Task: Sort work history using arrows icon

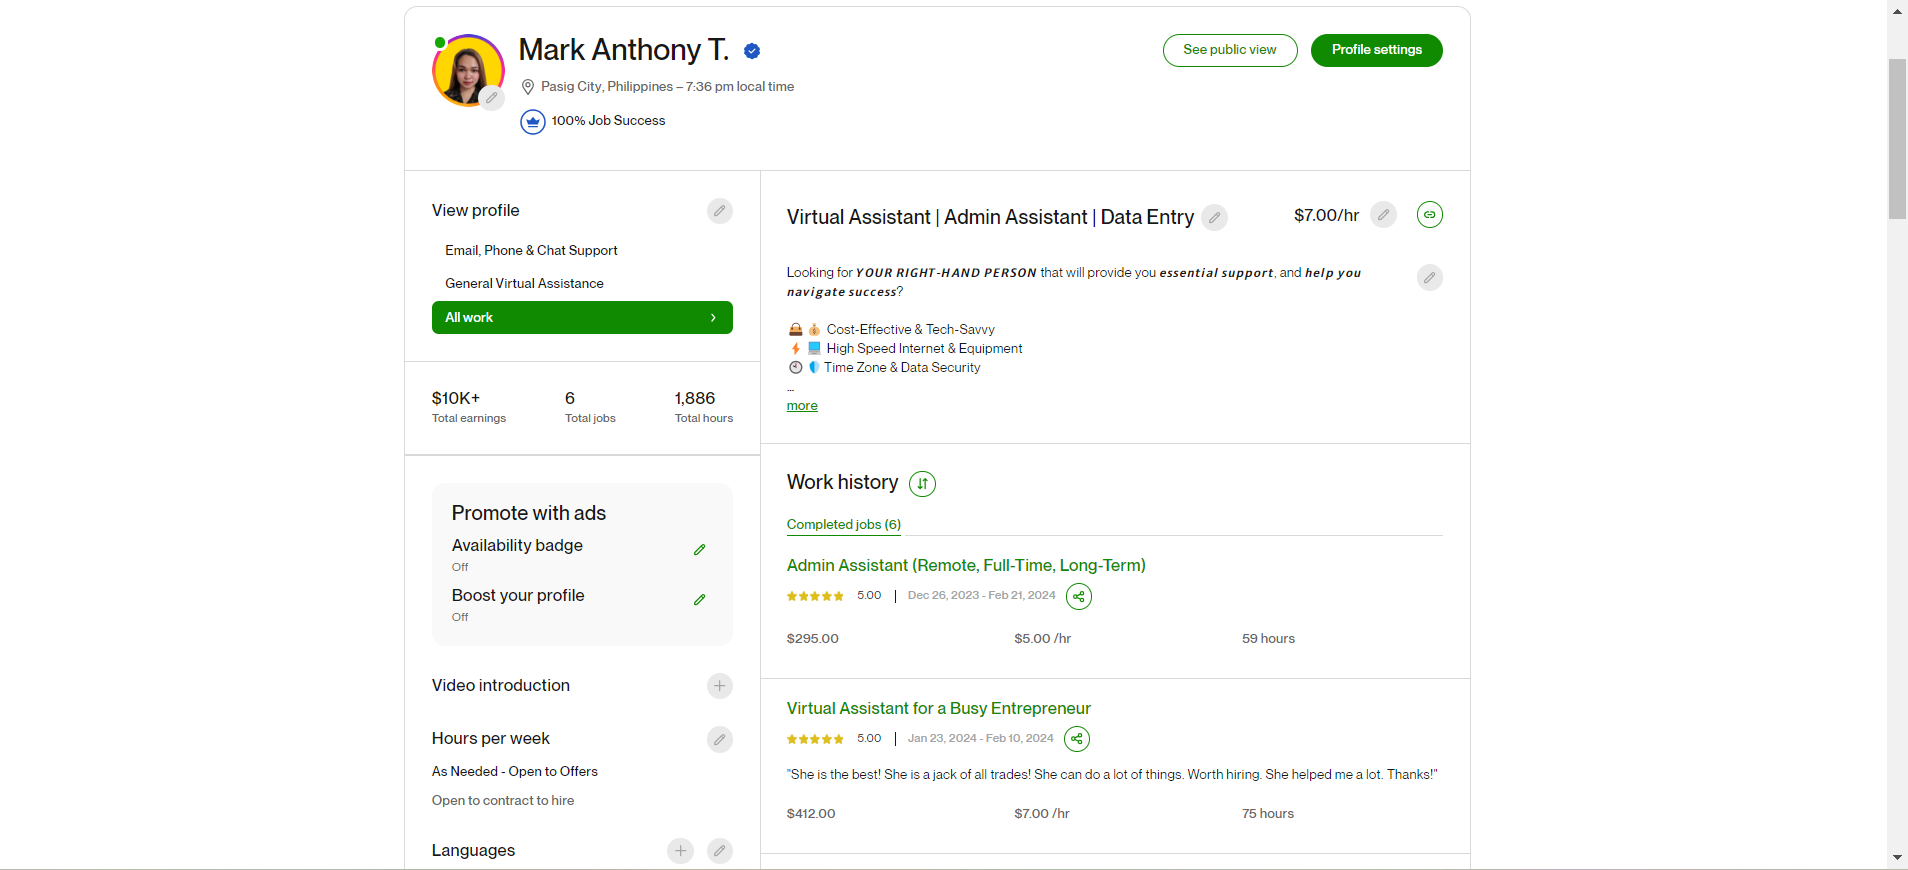Action: coord(922,484)
